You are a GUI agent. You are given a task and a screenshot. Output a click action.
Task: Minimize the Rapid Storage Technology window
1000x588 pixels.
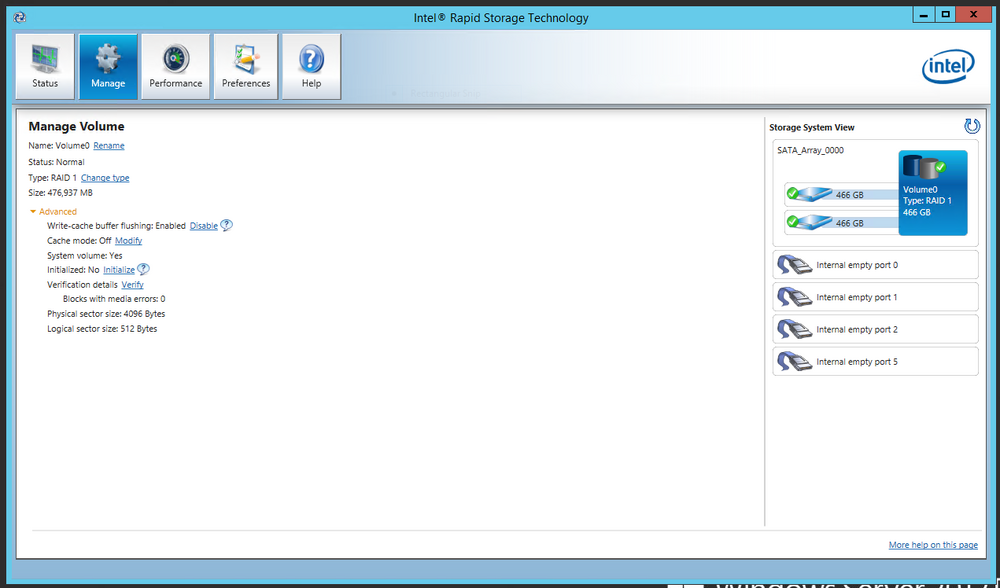(924, 14)
